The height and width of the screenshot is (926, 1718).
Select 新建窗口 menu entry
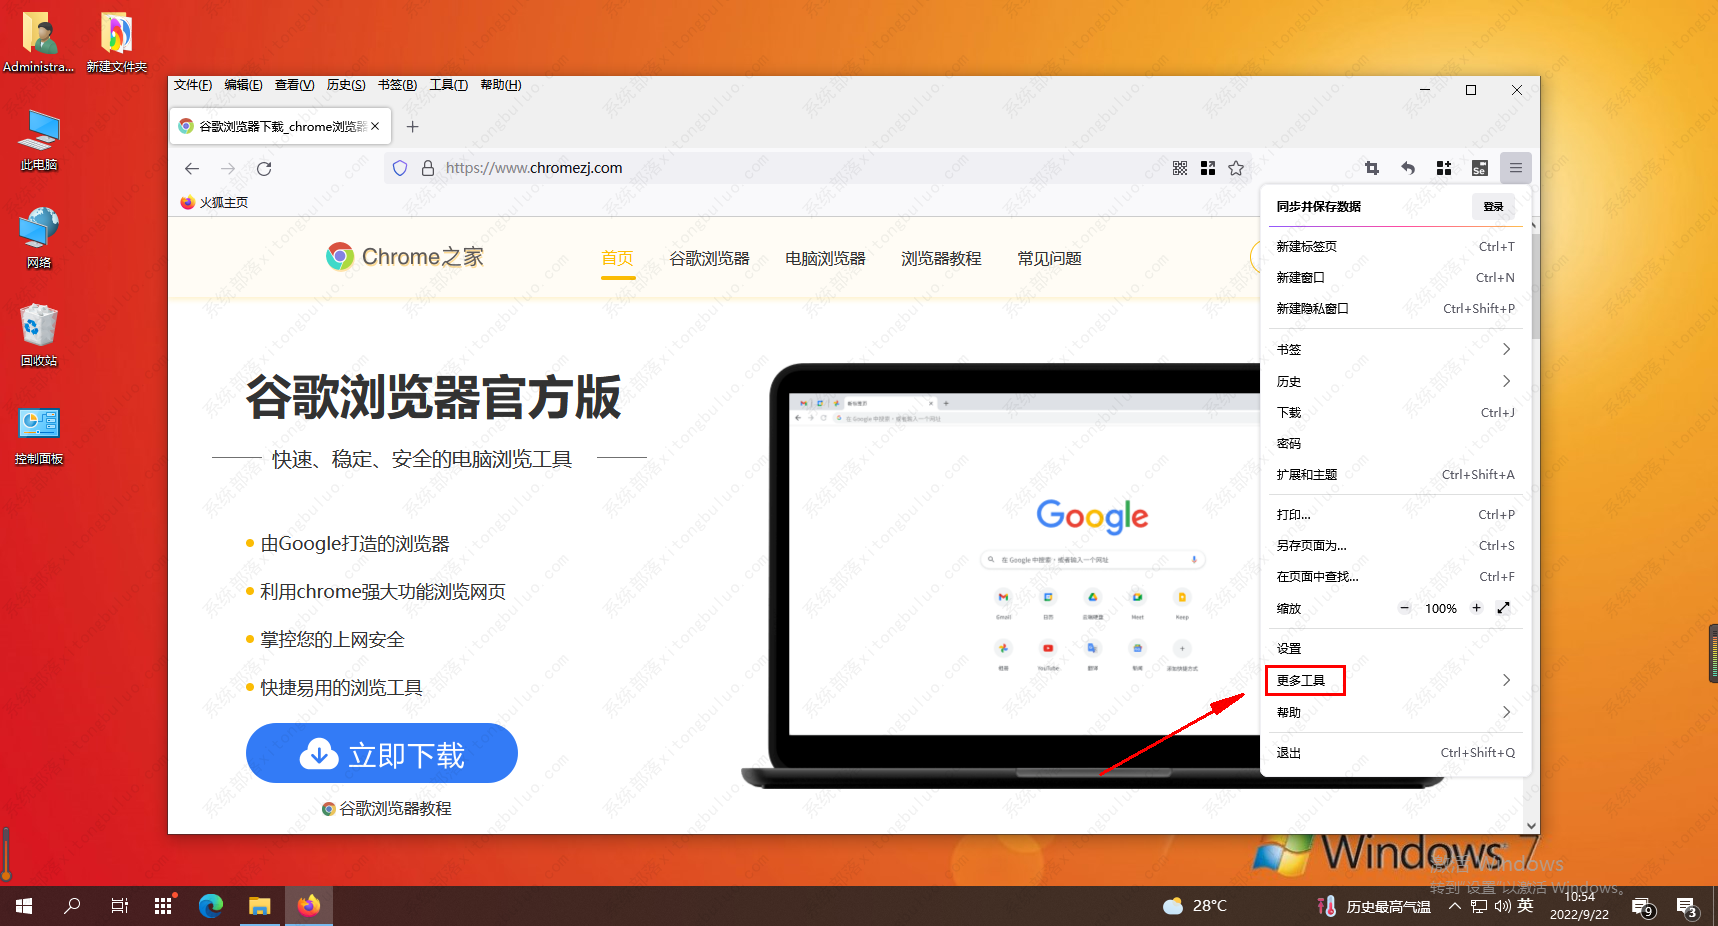point(1394,277)
